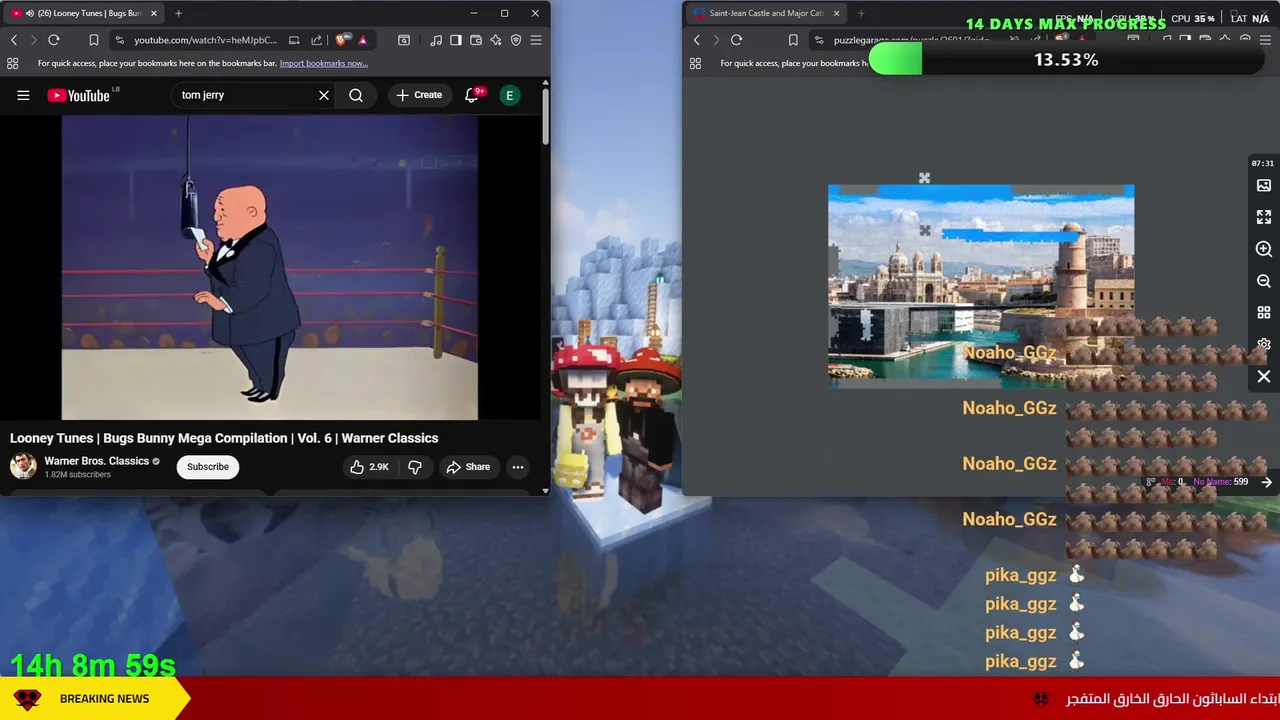Open the search tabs icon in YouTube window

404,40
